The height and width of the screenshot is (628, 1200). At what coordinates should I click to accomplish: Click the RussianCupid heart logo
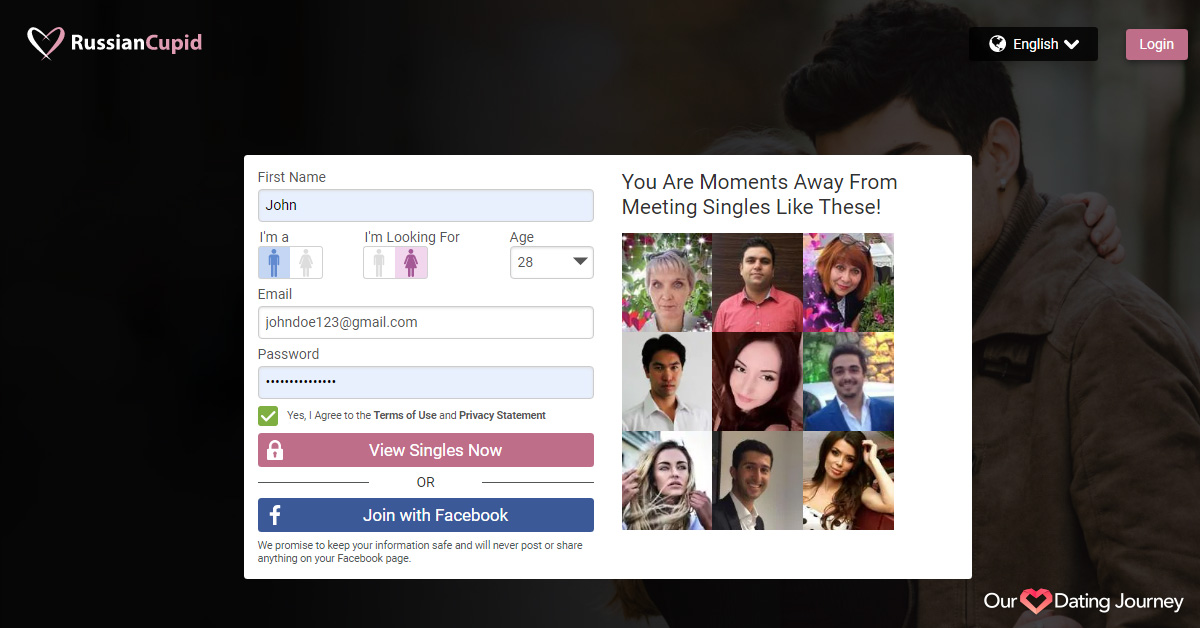tap(45, 43)
